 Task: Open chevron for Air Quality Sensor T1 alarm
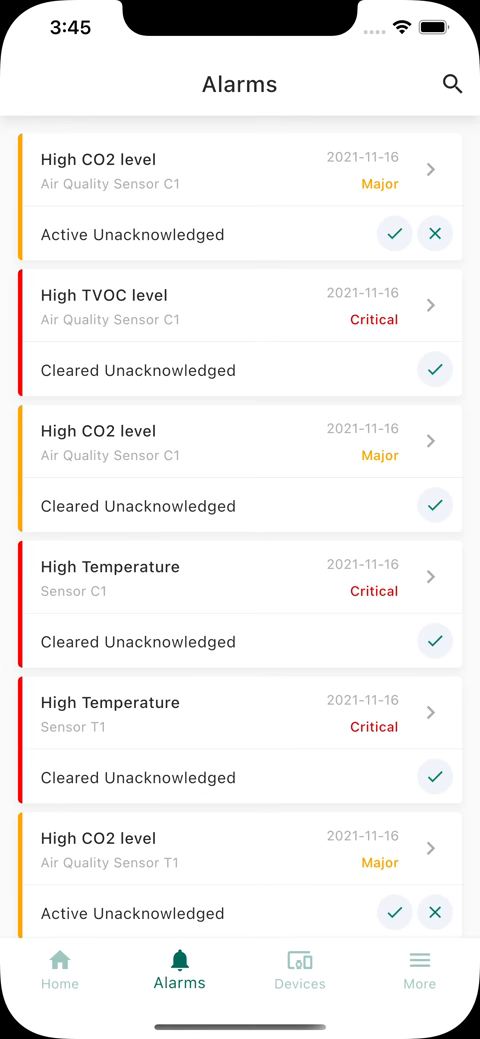(431, 849)
